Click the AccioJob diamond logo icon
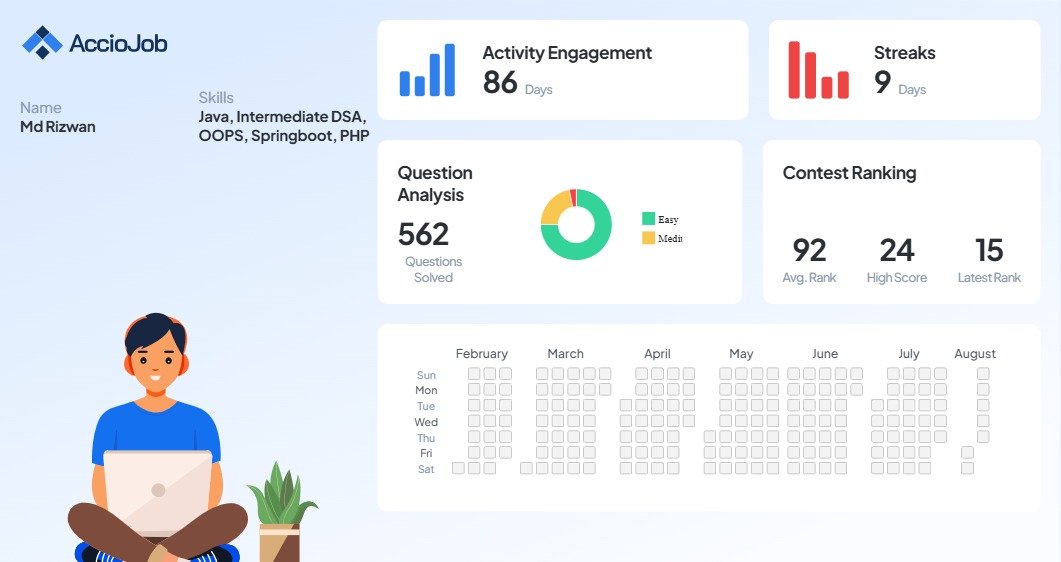 [42, 43]
